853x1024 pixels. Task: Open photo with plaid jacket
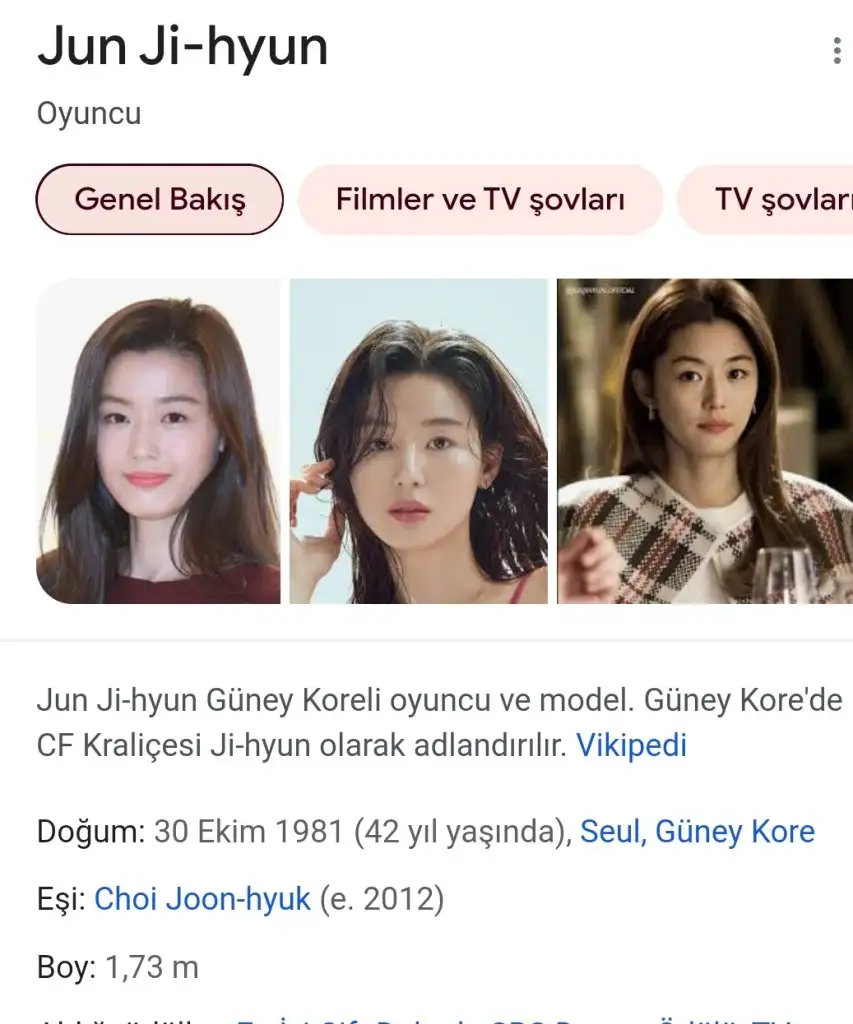click(x=705, y=441)
